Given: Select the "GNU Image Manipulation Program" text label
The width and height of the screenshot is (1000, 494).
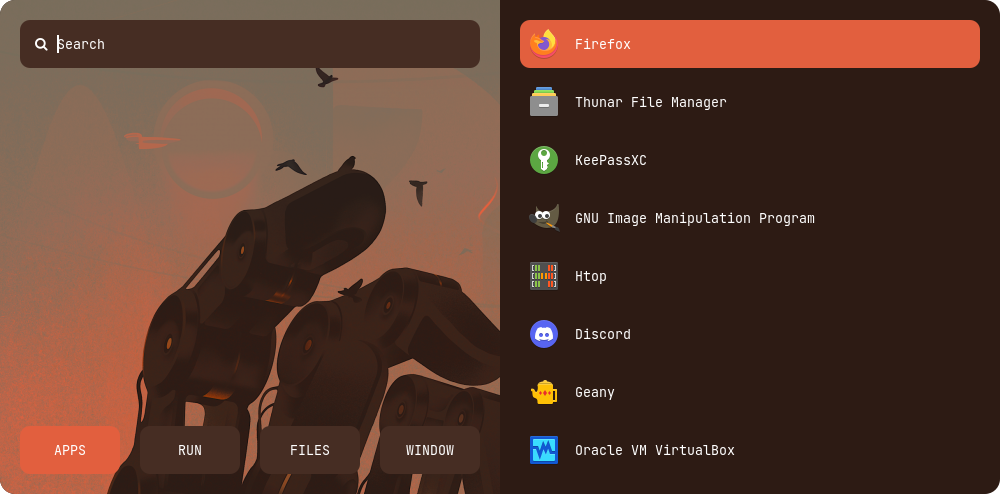Looking at the screenshot, I should pos(694,218).
